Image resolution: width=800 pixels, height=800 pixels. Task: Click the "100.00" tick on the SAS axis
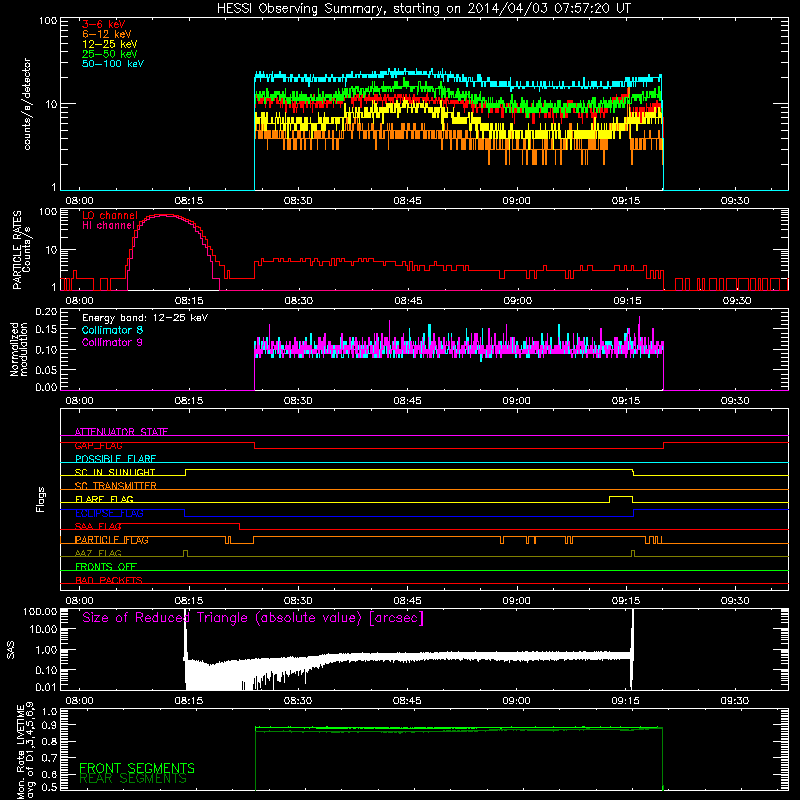click(40, 611)
